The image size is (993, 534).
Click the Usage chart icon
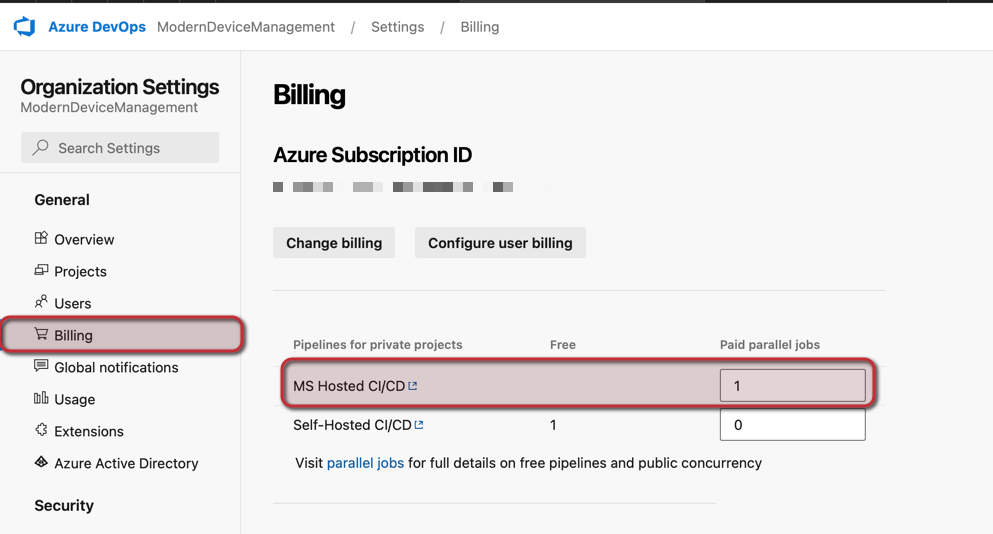(41, 398)
